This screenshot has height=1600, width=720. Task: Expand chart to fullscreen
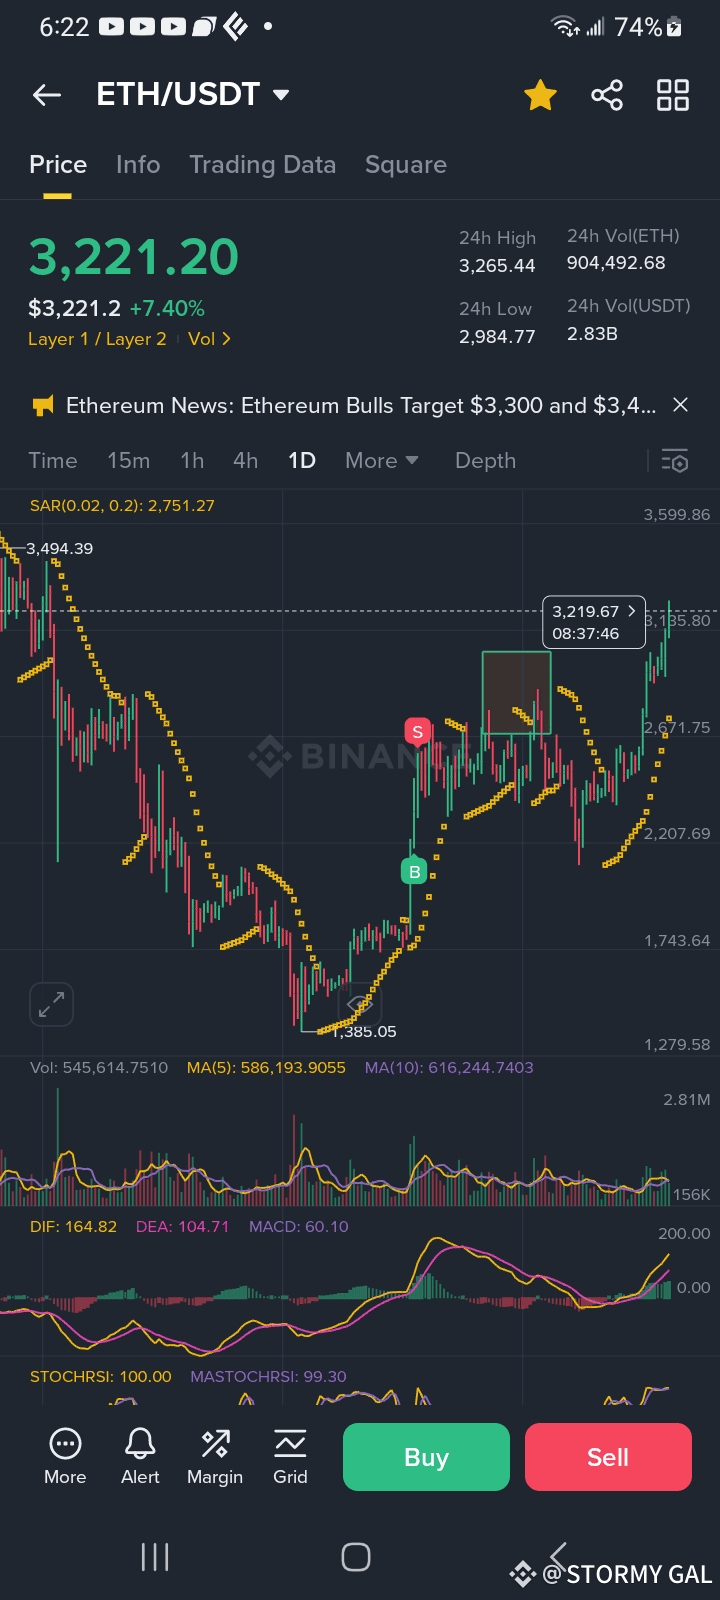click(x=51, y=1004)
